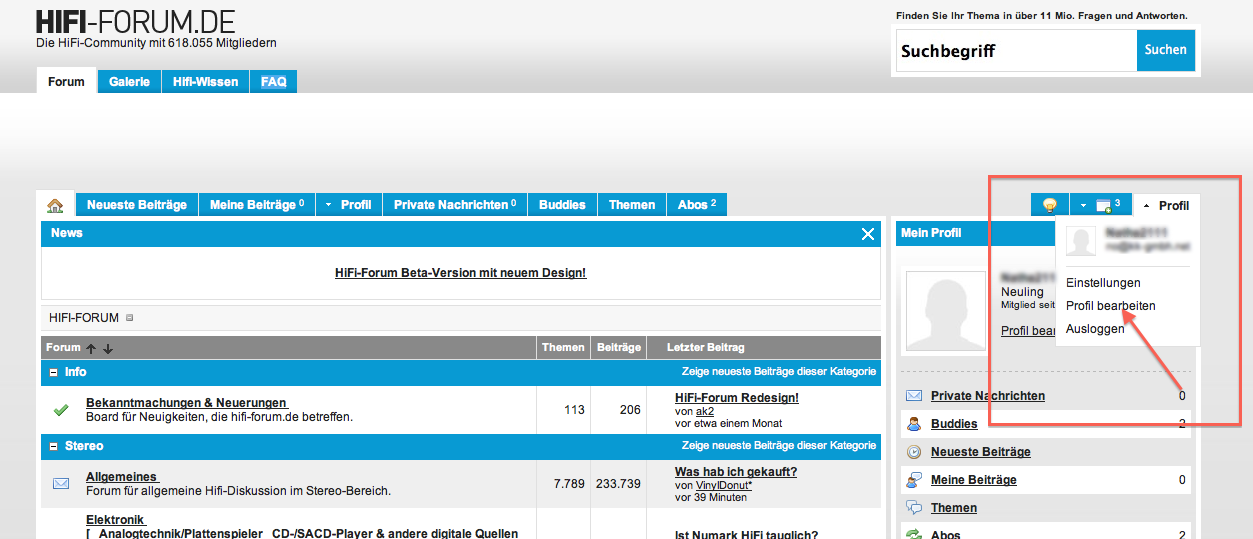The height and width of the screenshot is (539, 1253).
Task: Click the small avatar in the Profil dropdown
Action: (1081, 240)
